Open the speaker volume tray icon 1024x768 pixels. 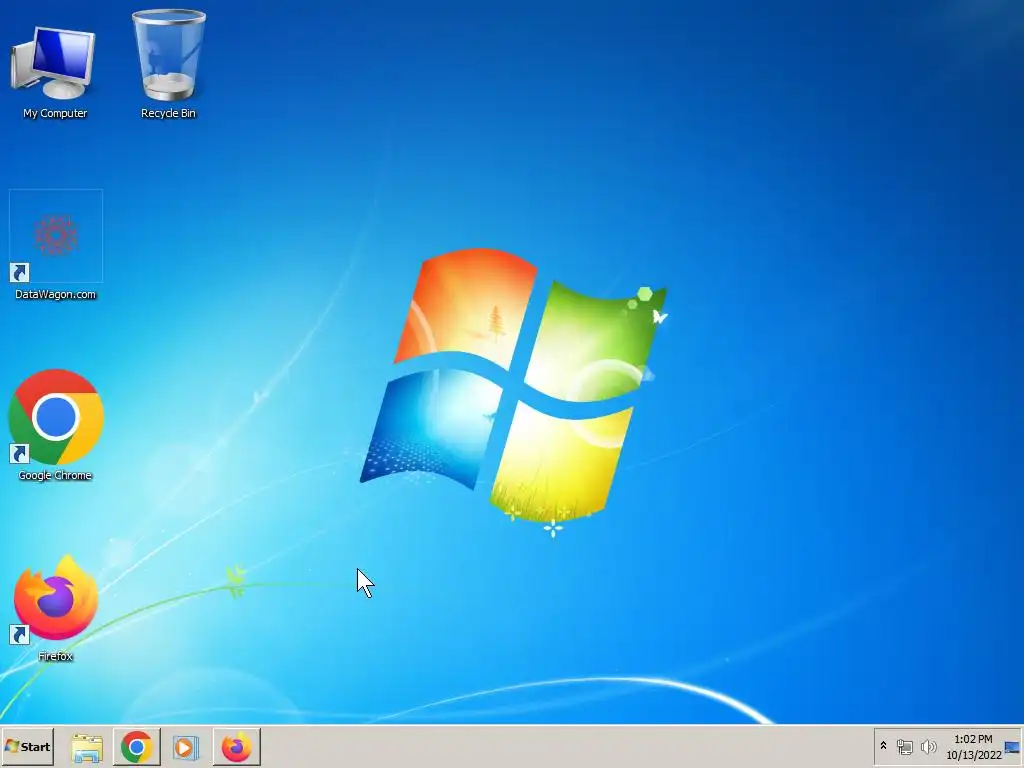928,746
